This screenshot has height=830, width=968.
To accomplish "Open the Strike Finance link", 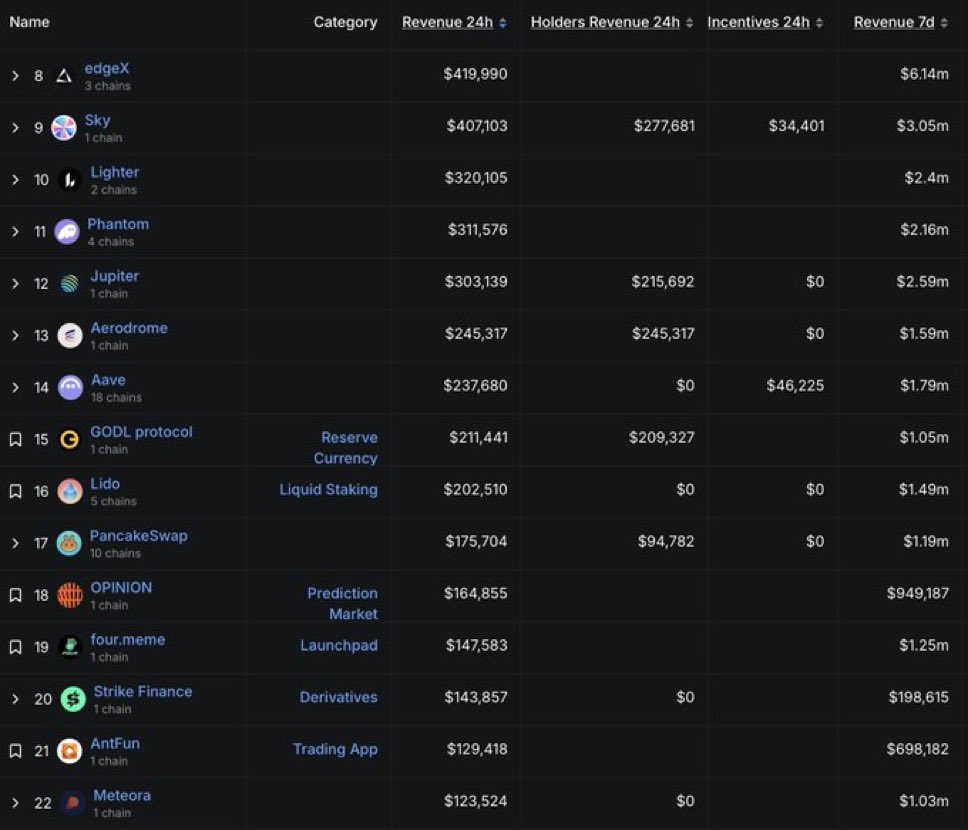I will (x=143, y=691).
